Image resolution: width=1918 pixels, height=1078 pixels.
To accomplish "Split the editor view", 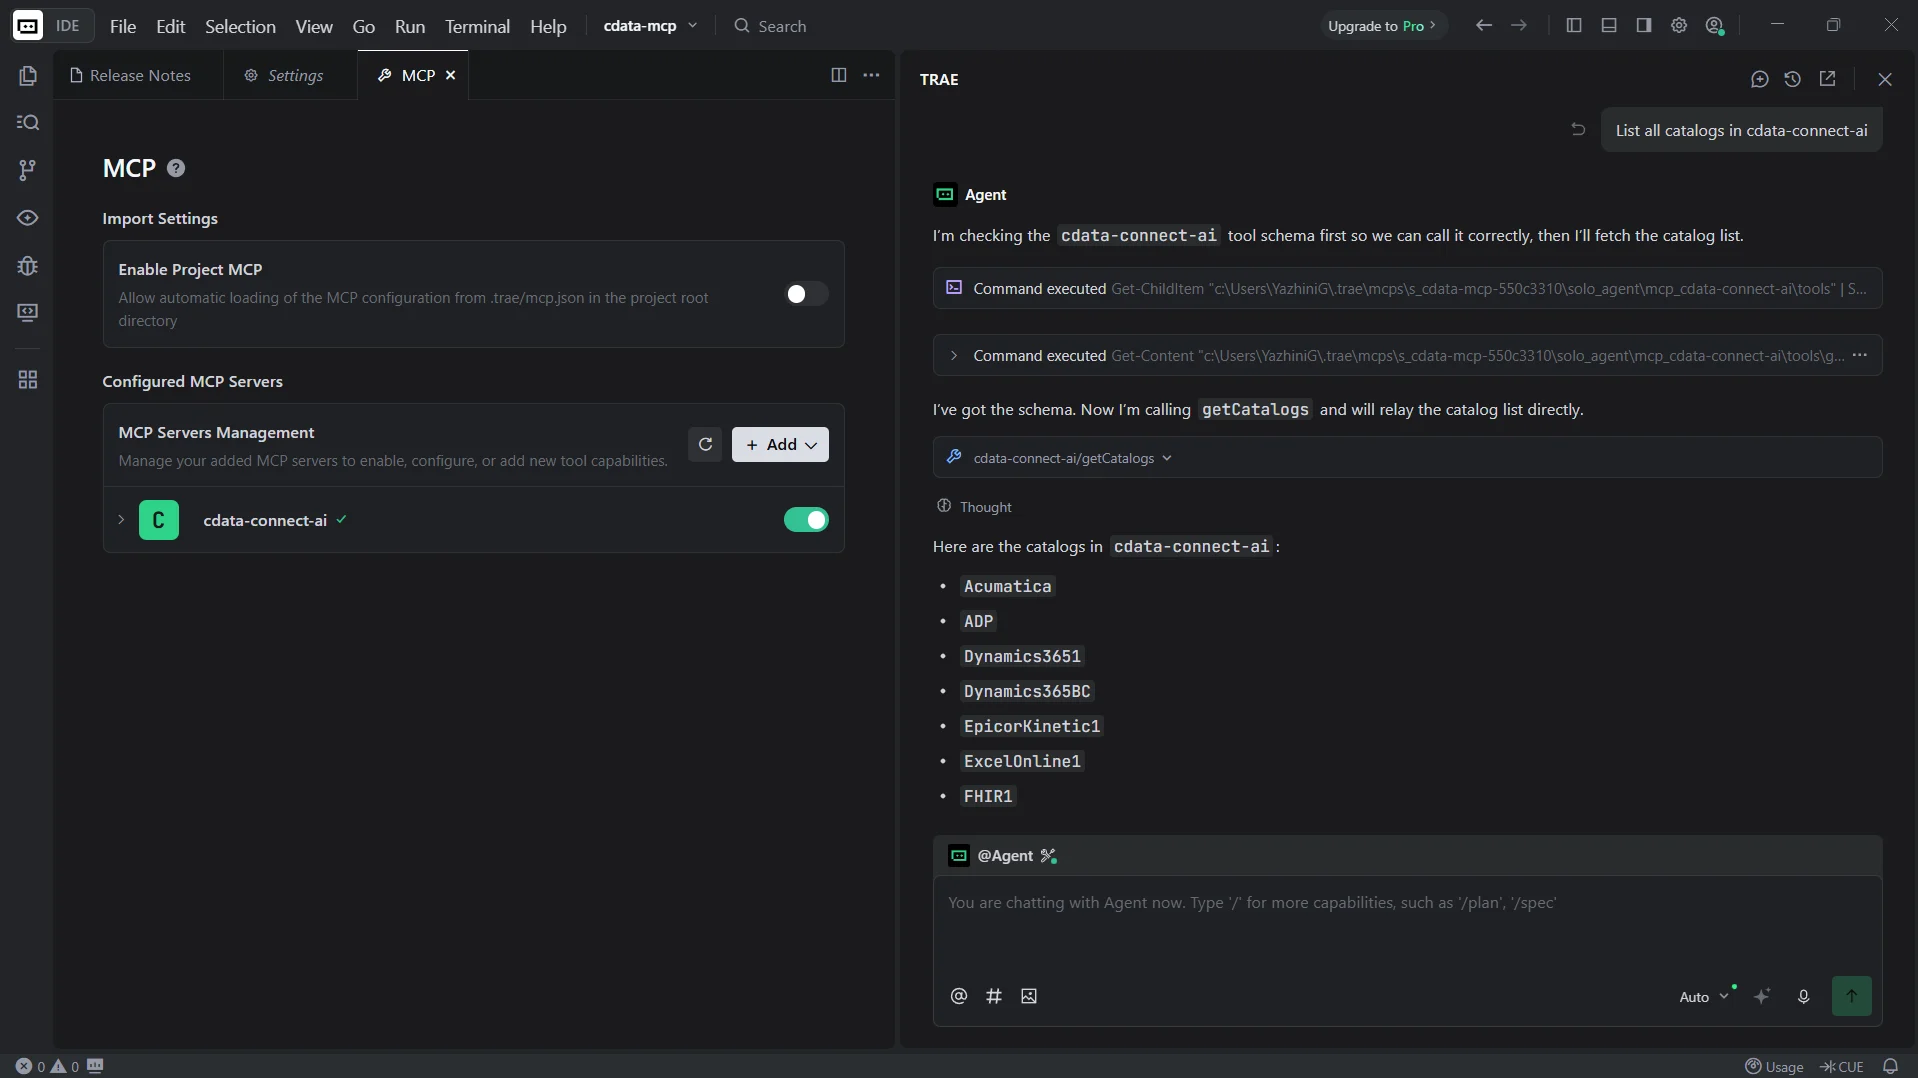I will click(839, 75).
